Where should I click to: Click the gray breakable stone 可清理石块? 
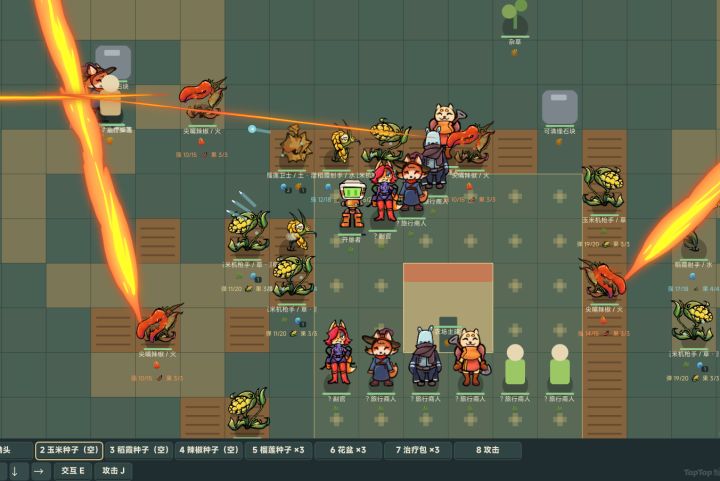click(559, 107)
